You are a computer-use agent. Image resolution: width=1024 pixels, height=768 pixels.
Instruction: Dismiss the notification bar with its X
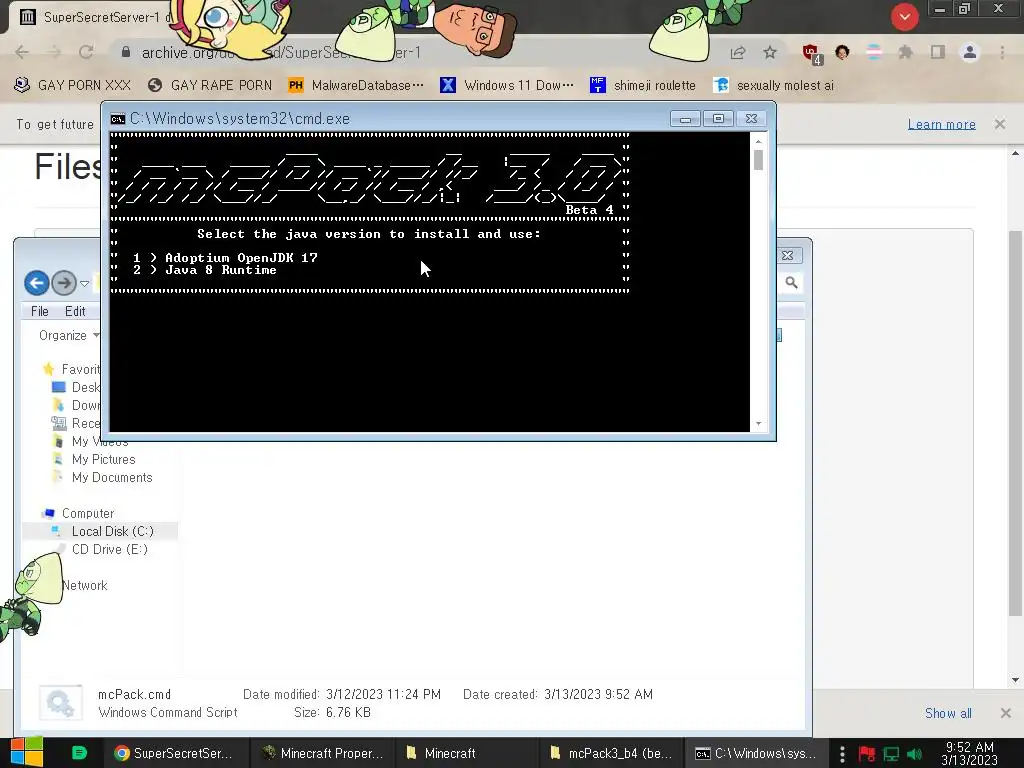[x=1000, y=124]
